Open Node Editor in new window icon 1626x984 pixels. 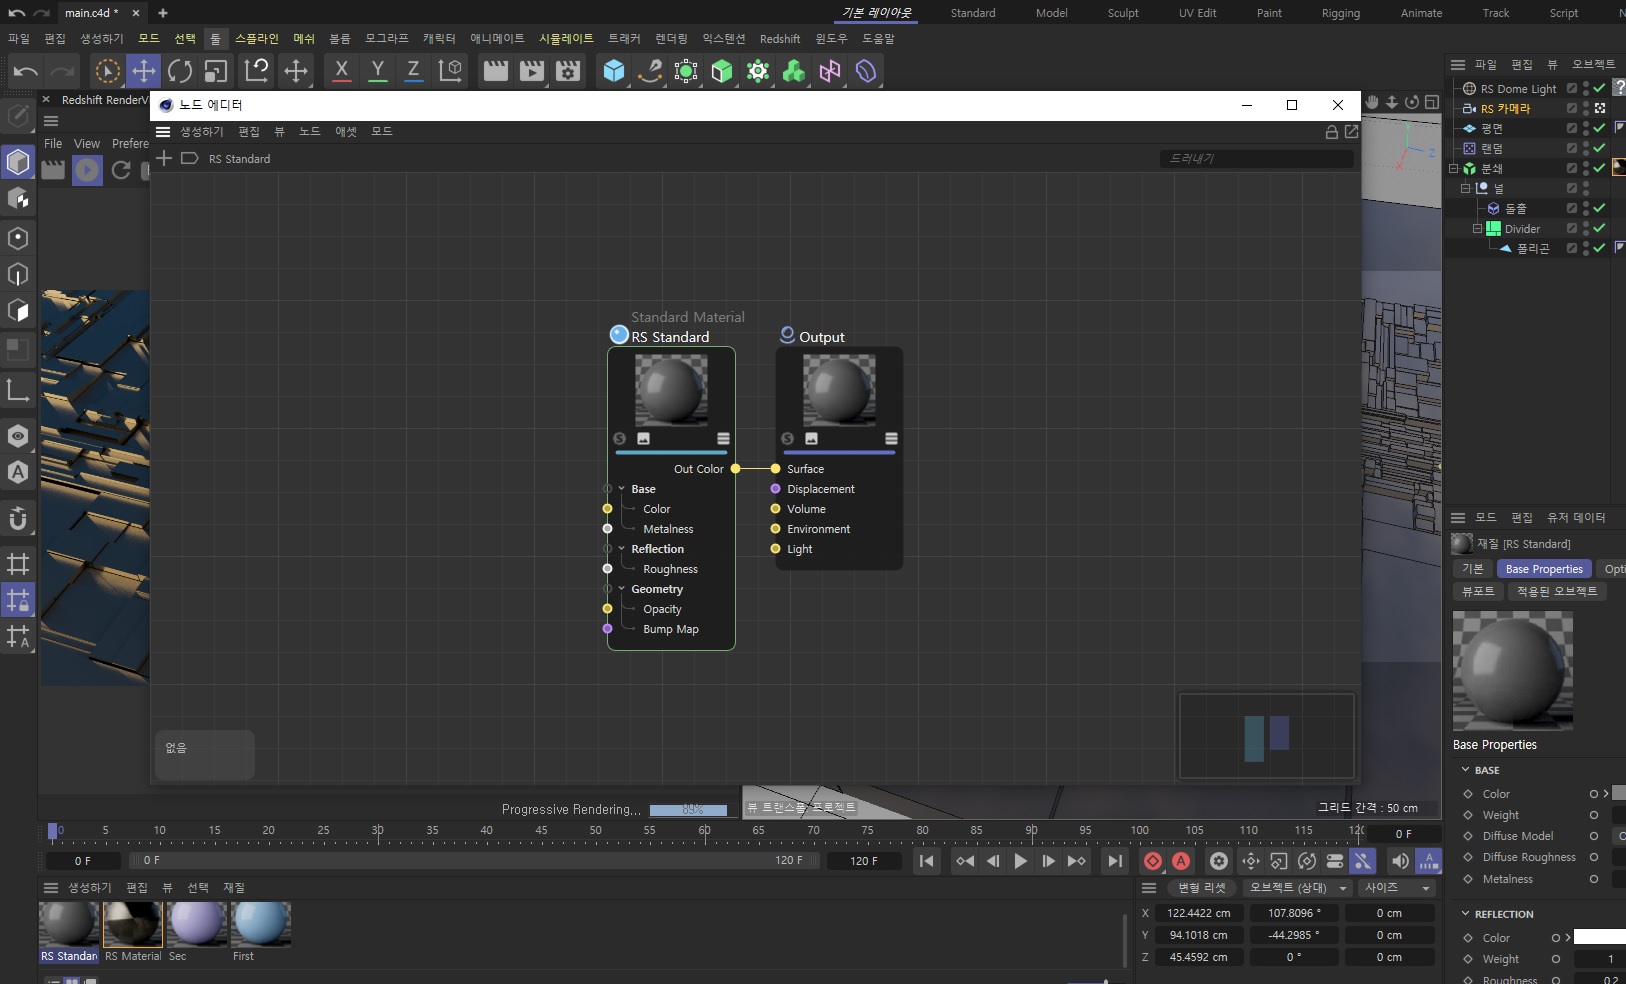(x=1351, y=132)
